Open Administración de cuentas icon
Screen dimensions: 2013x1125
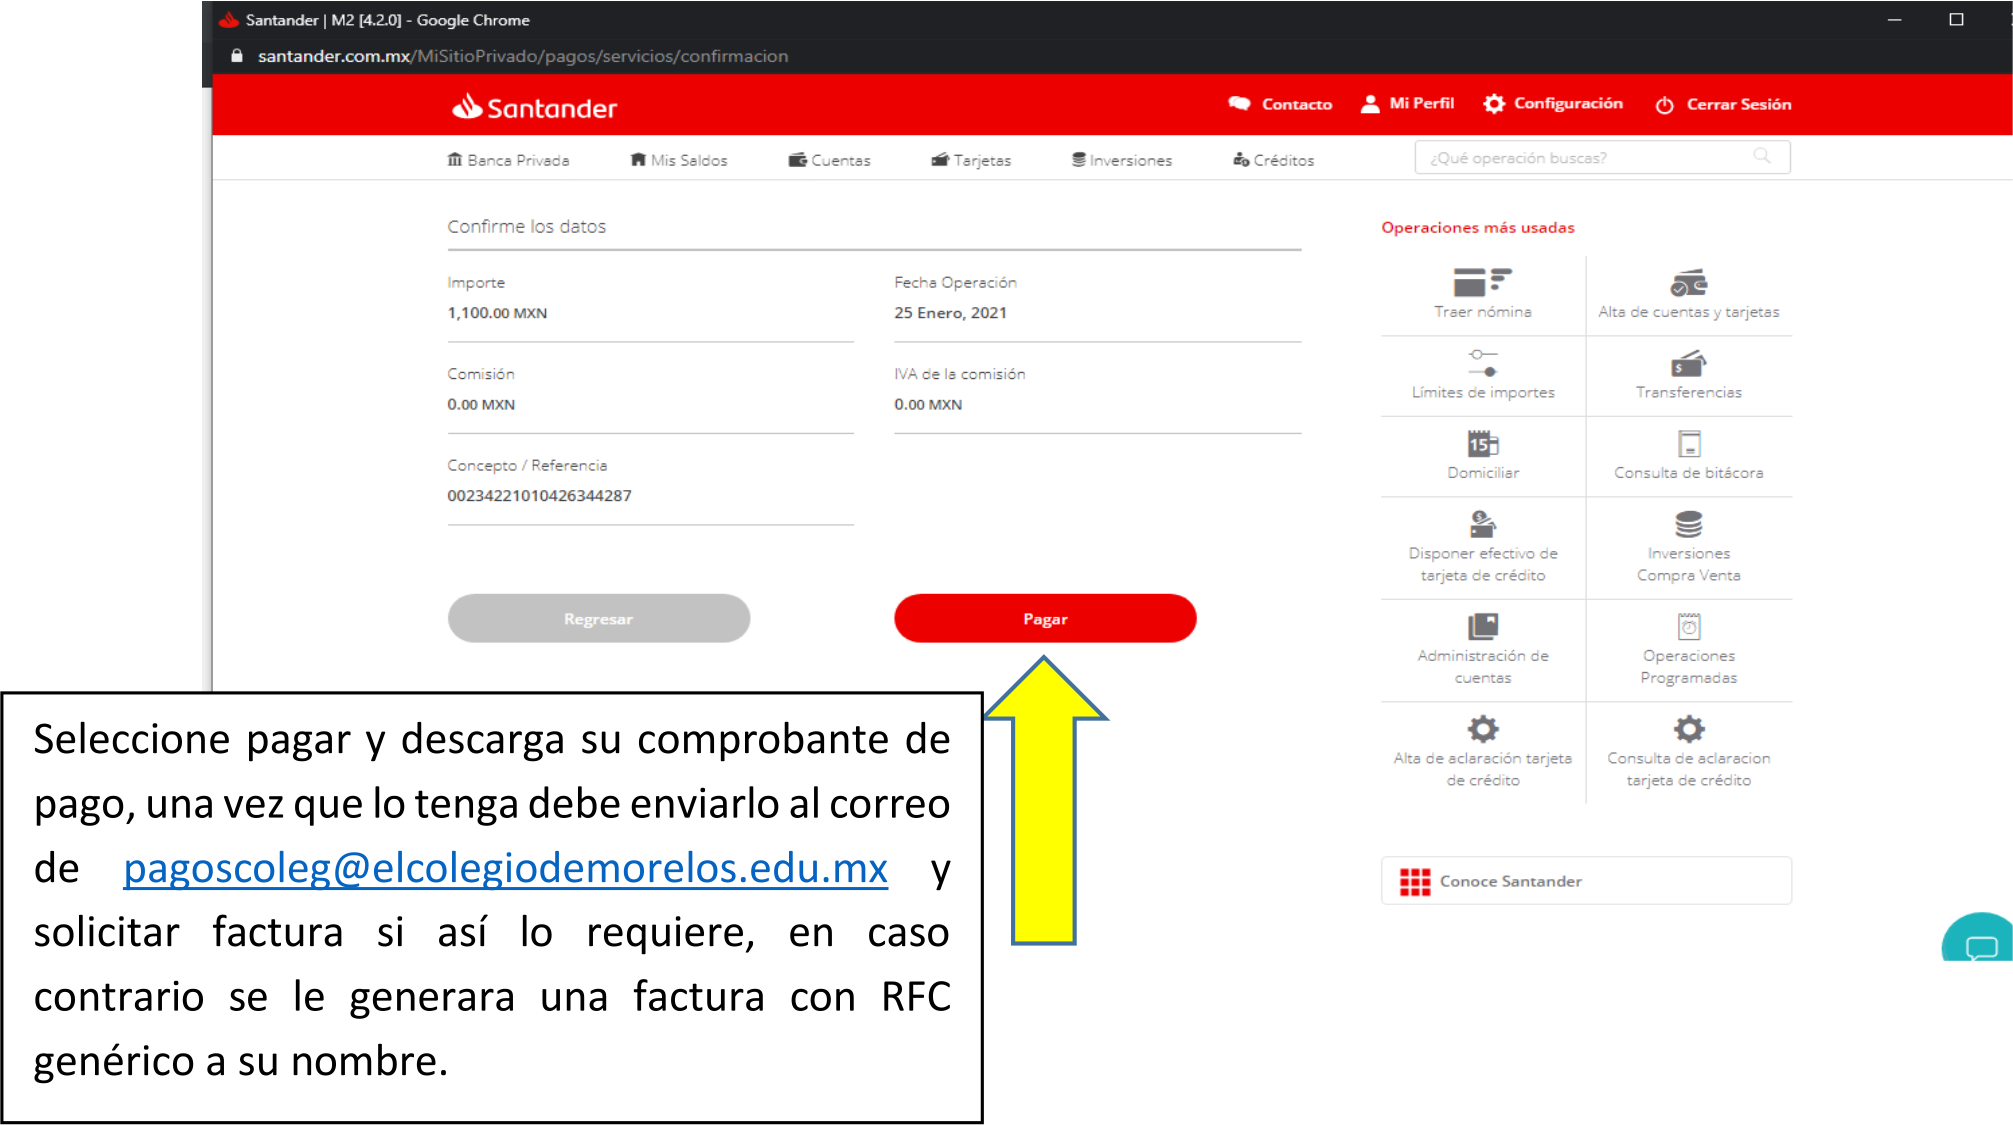pyautogui.click(x=1482, y=627)
